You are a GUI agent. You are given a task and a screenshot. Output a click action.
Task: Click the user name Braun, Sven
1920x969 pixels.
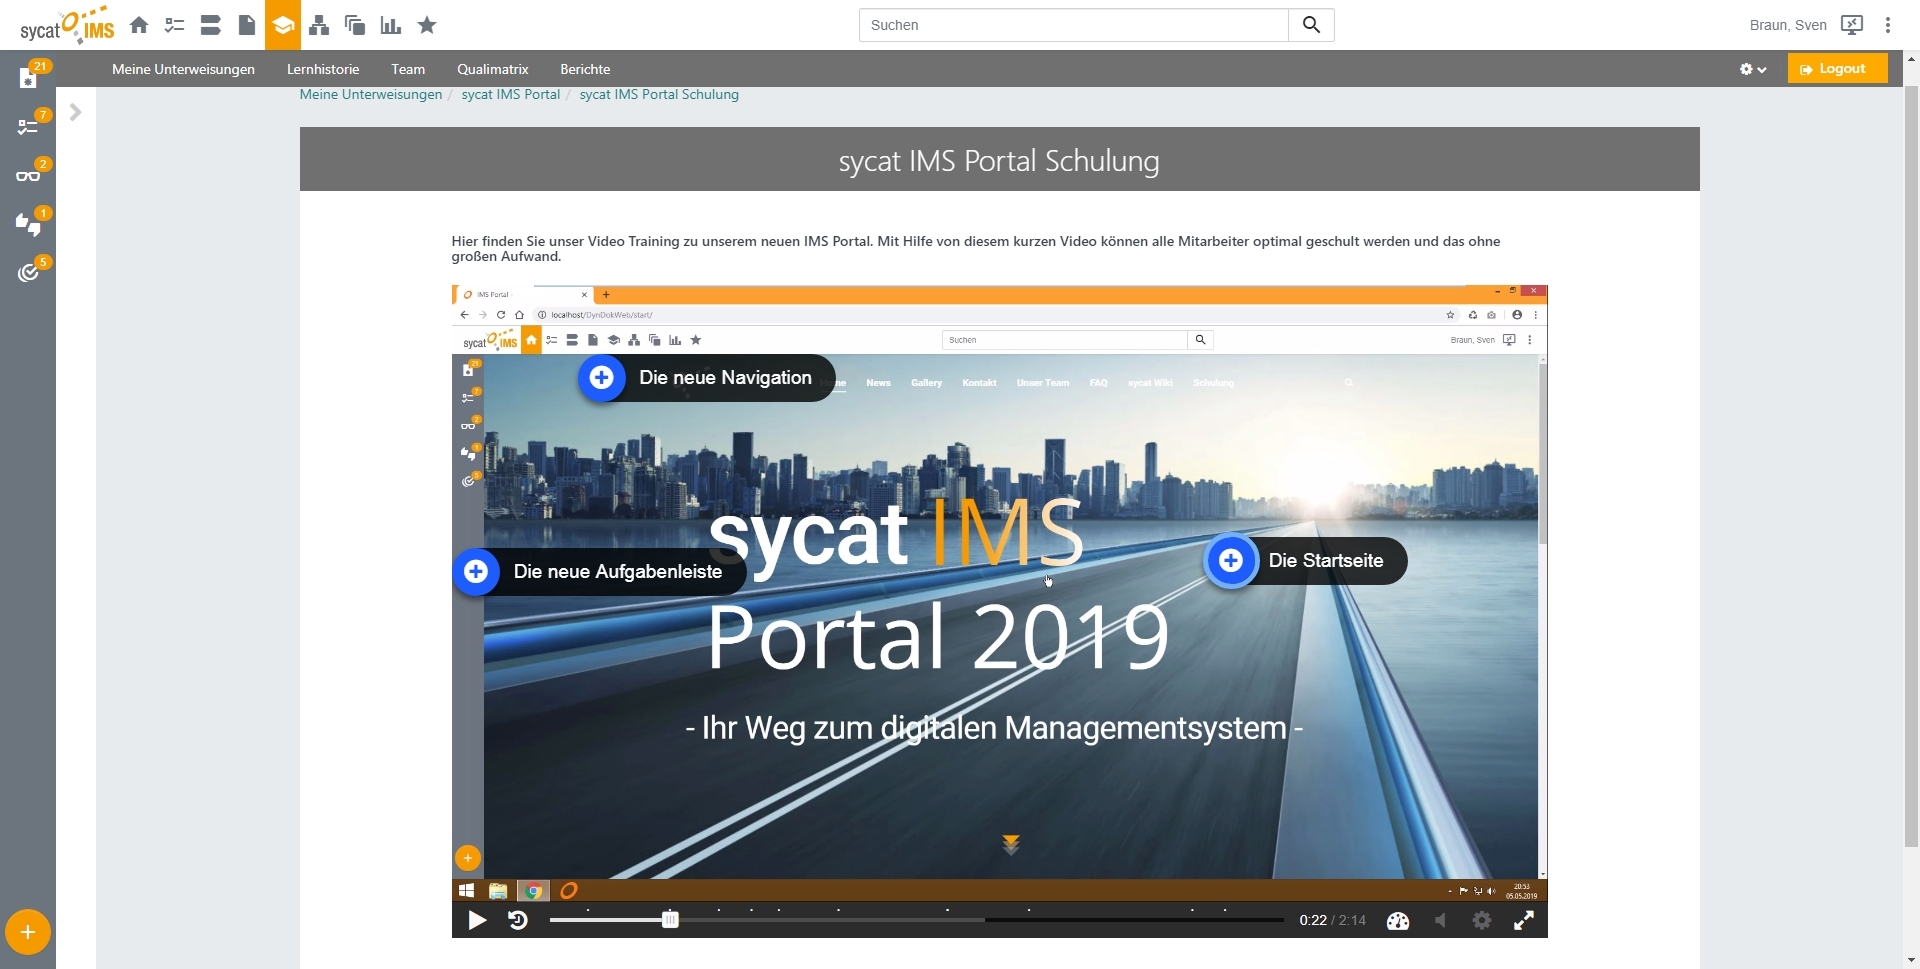[x=1788, y=25]
